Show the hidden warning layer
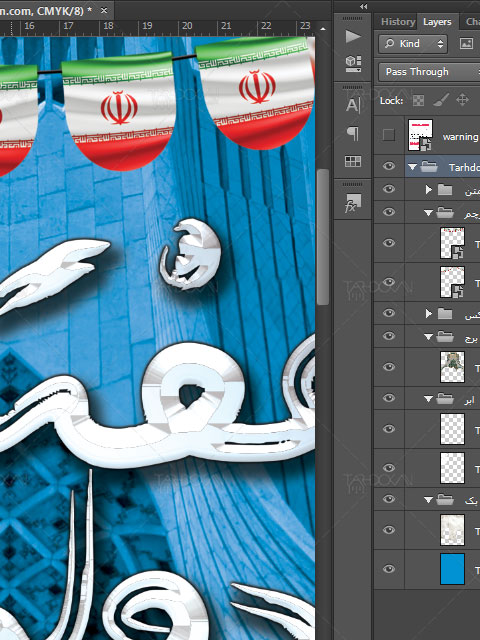480x640 pixels. point(389,135)
